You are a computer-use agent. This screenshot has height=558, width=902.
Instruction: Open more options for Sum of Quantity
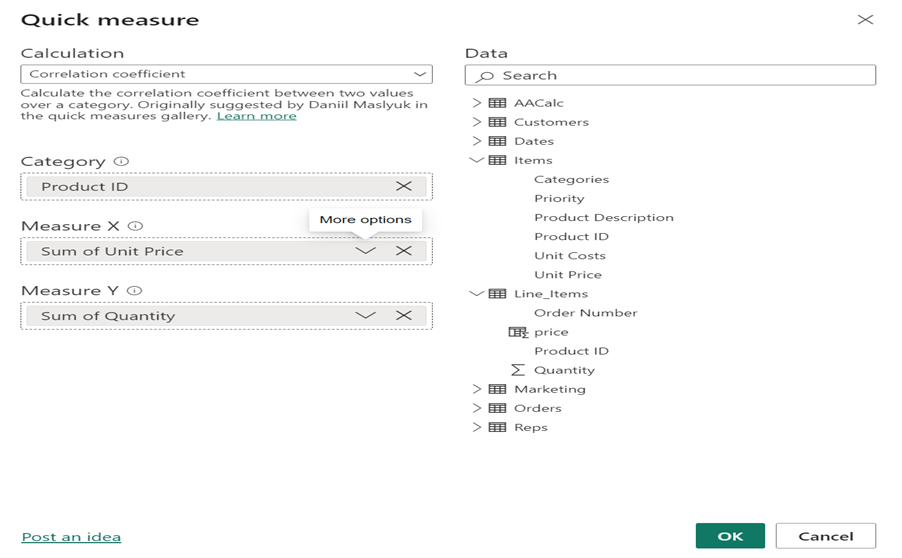point(365,315)
